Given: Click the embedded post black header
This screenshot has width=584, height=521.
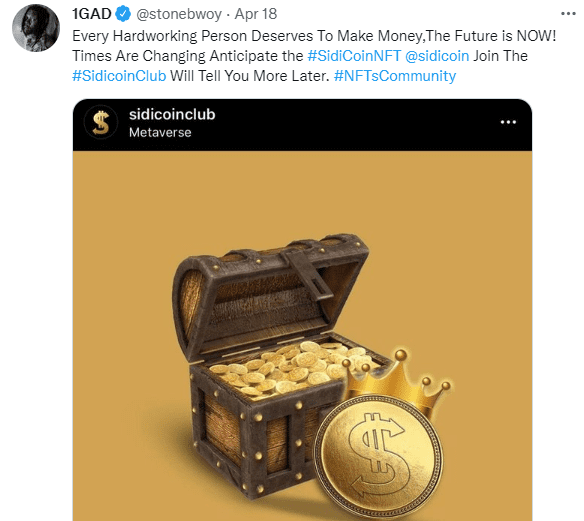Looking at the screenshot, I should point(302,125).
